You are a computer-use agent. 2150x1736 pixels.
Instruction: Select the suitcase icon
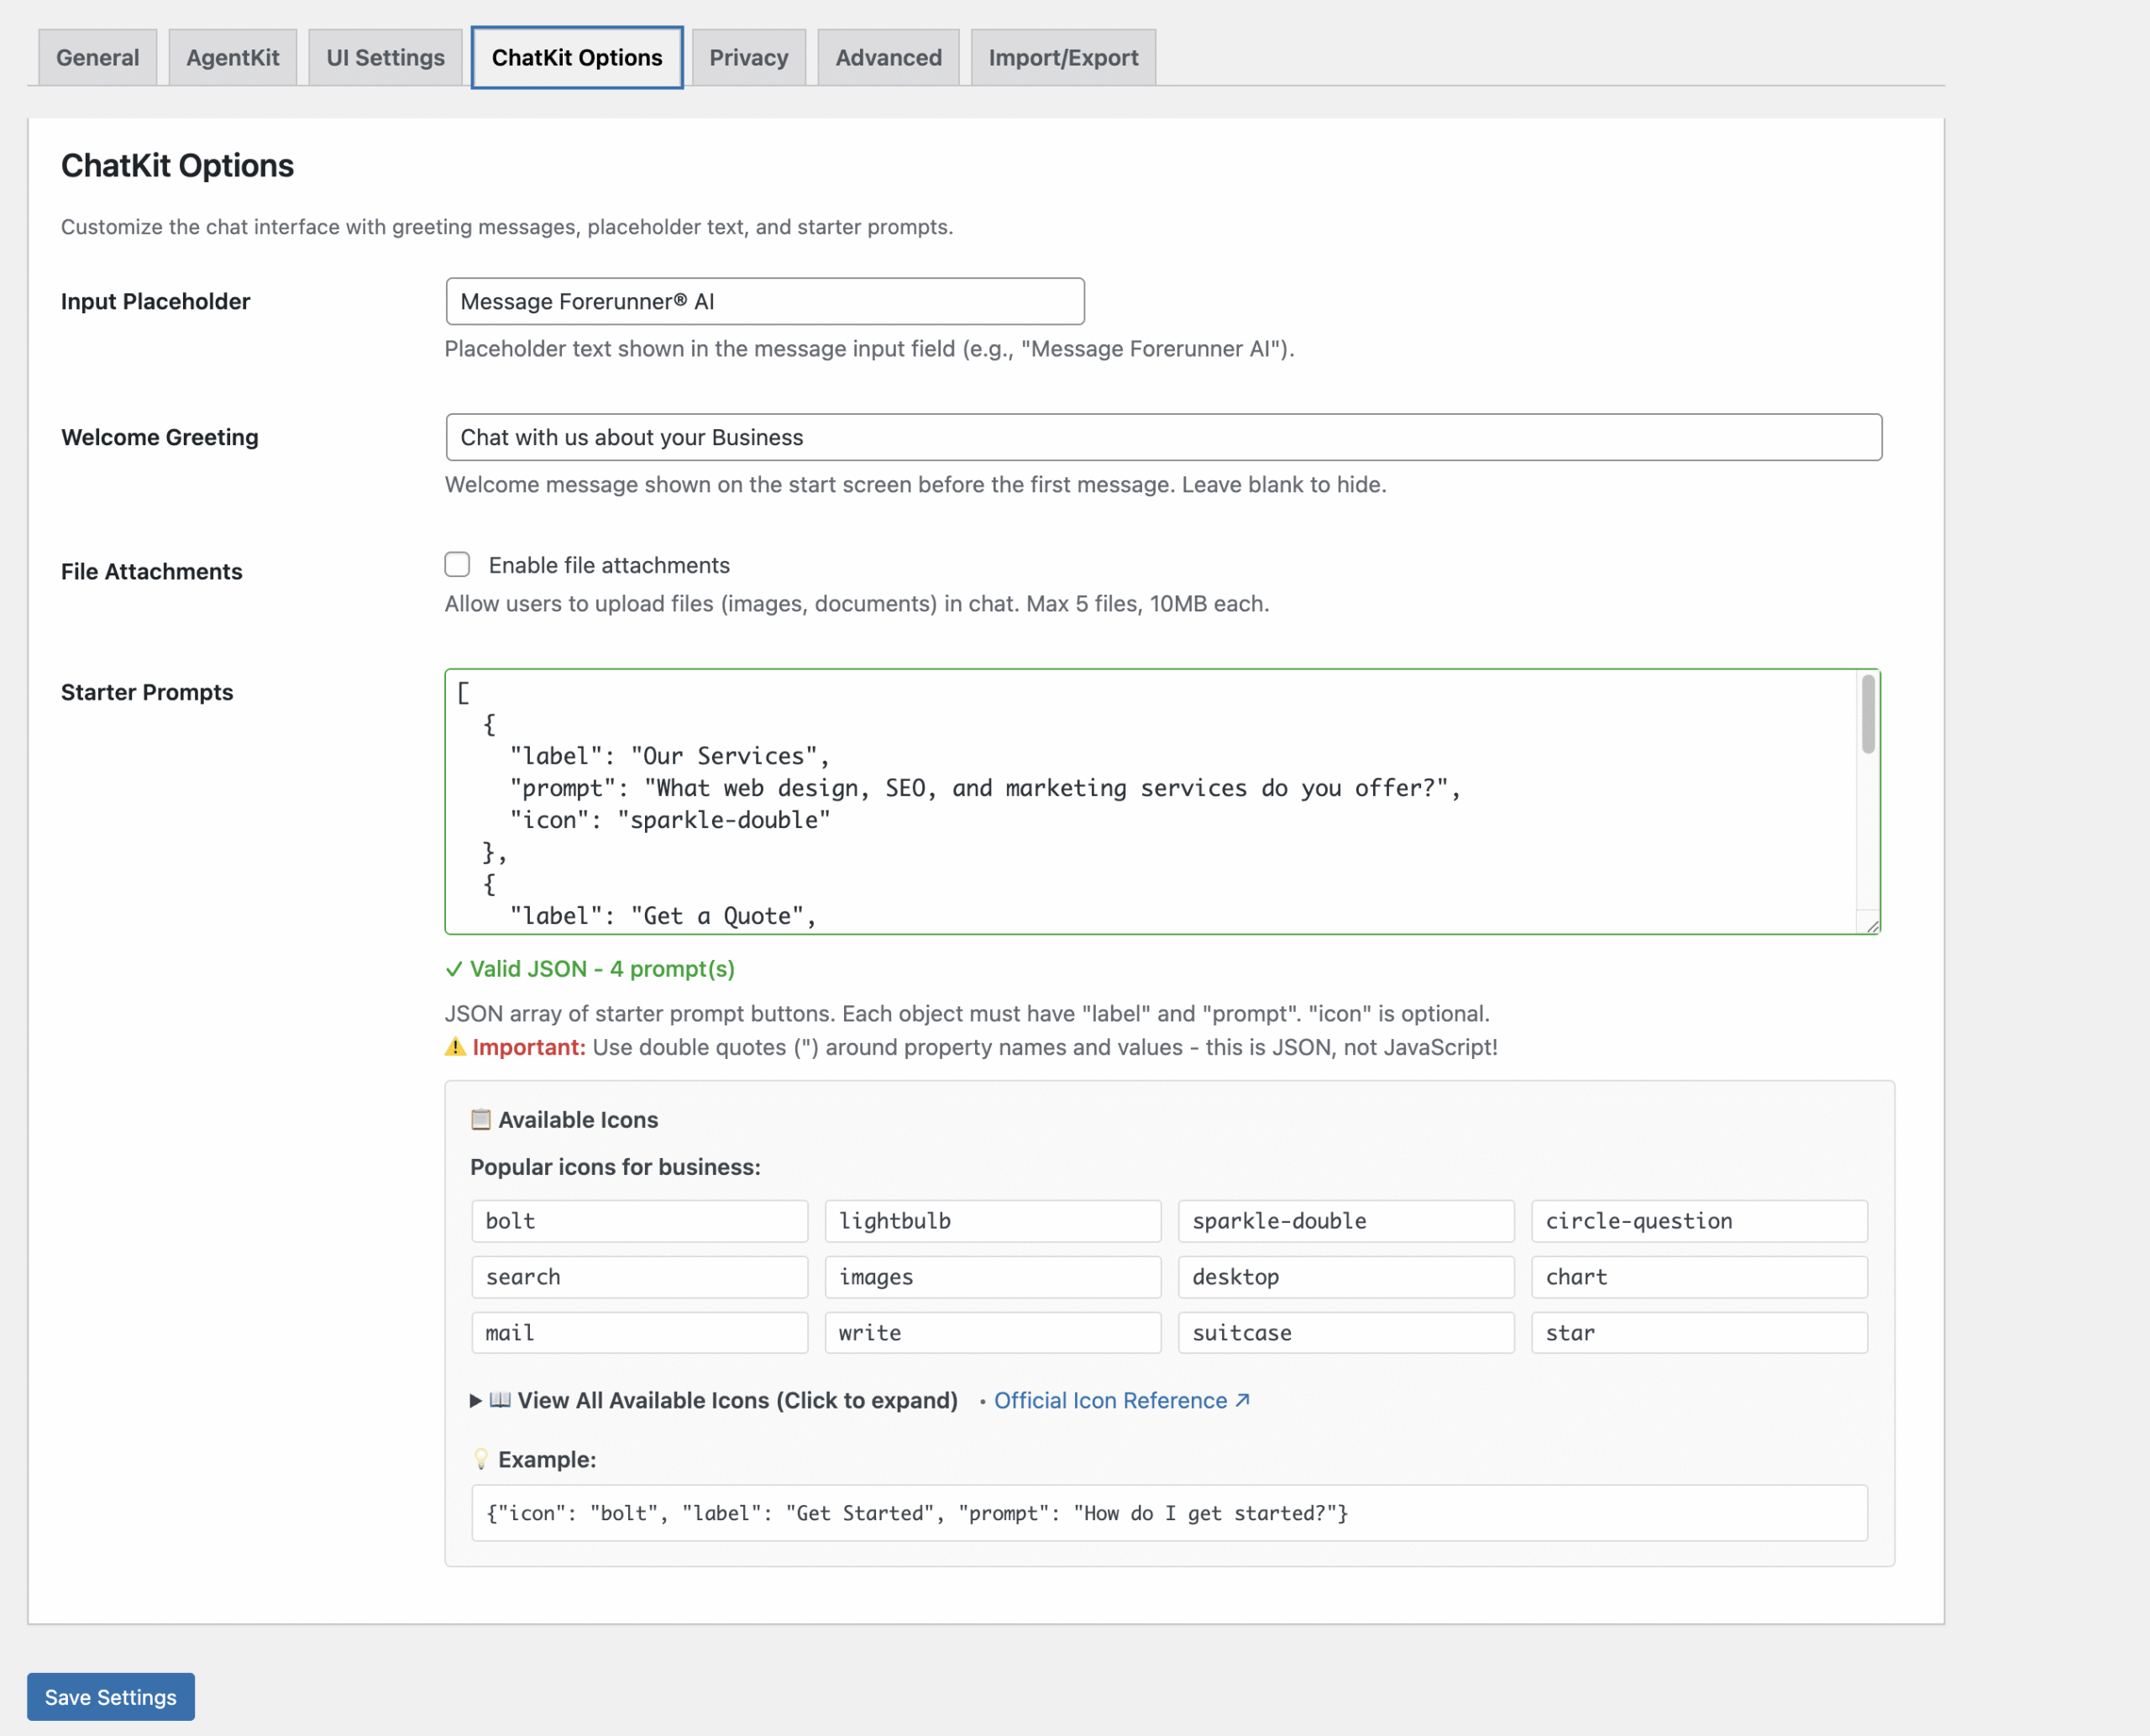click(1345, 1332)
